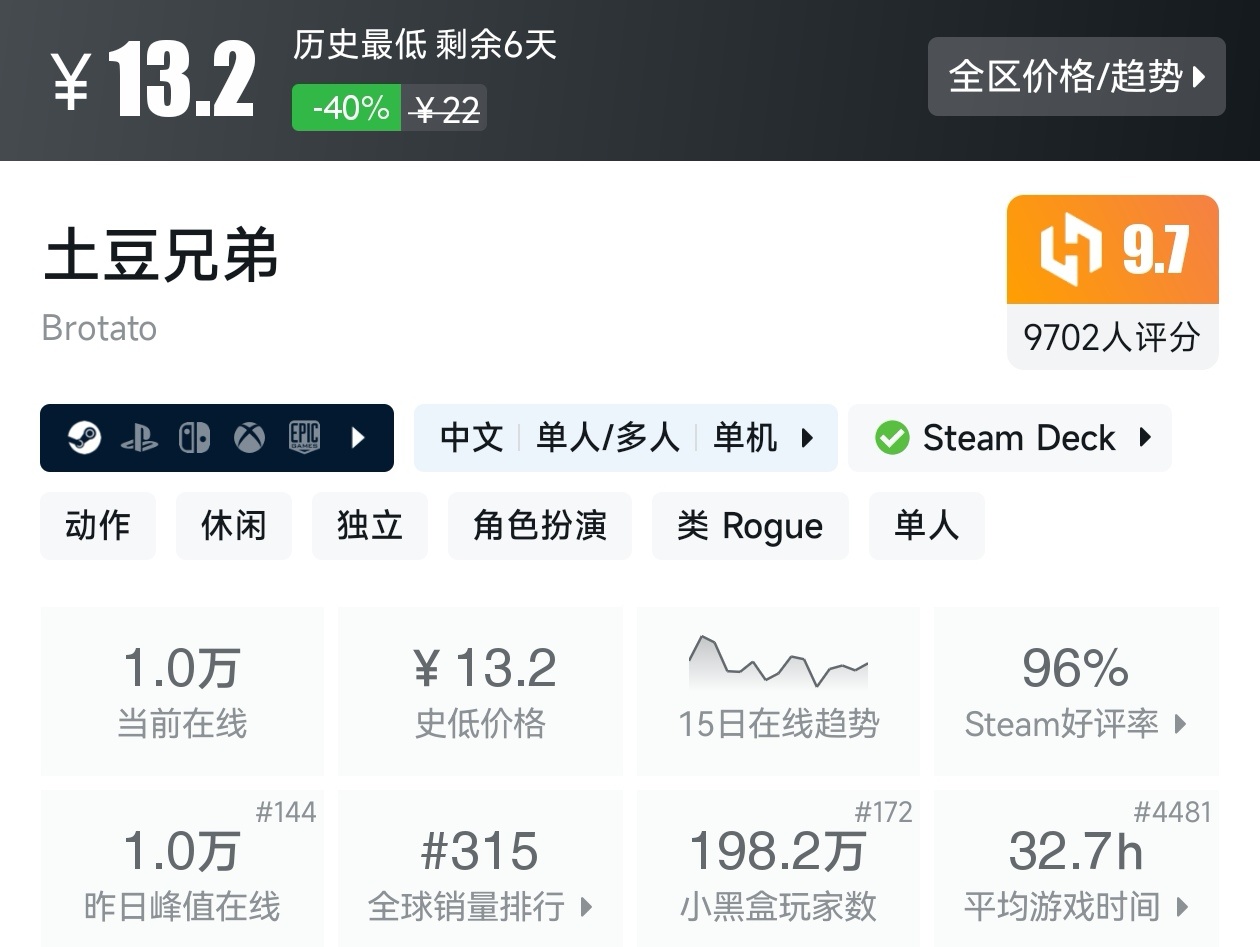Open 全区价格/趋势 panel

pyautogui.click(x=1077, y=76)
